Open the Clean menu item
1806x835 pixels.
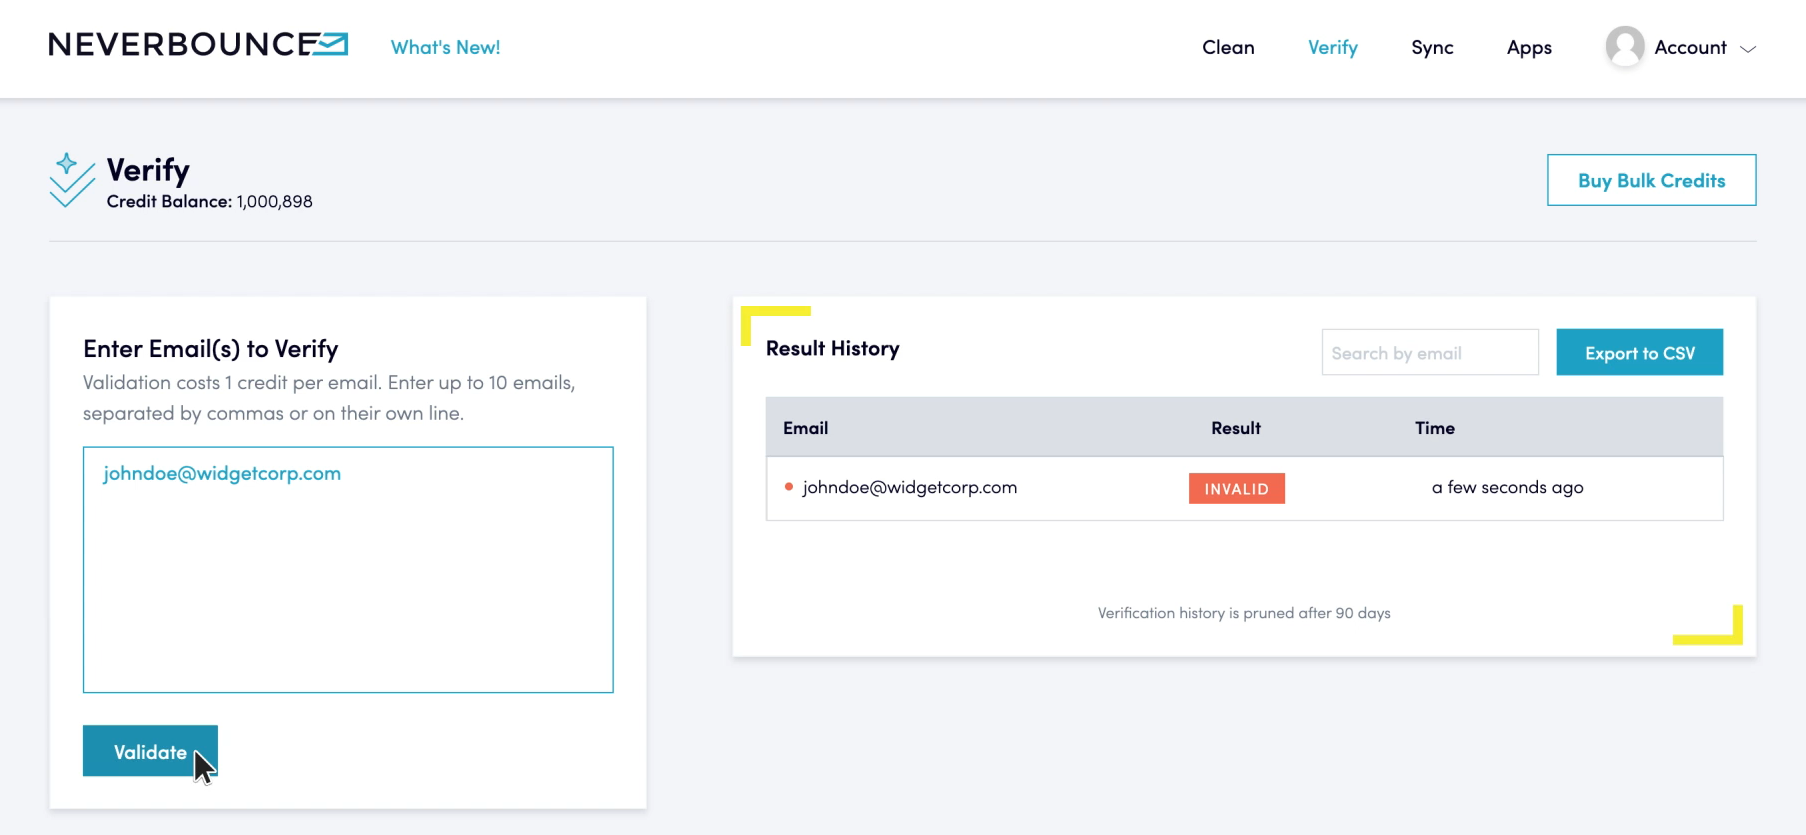[1228, 47]
